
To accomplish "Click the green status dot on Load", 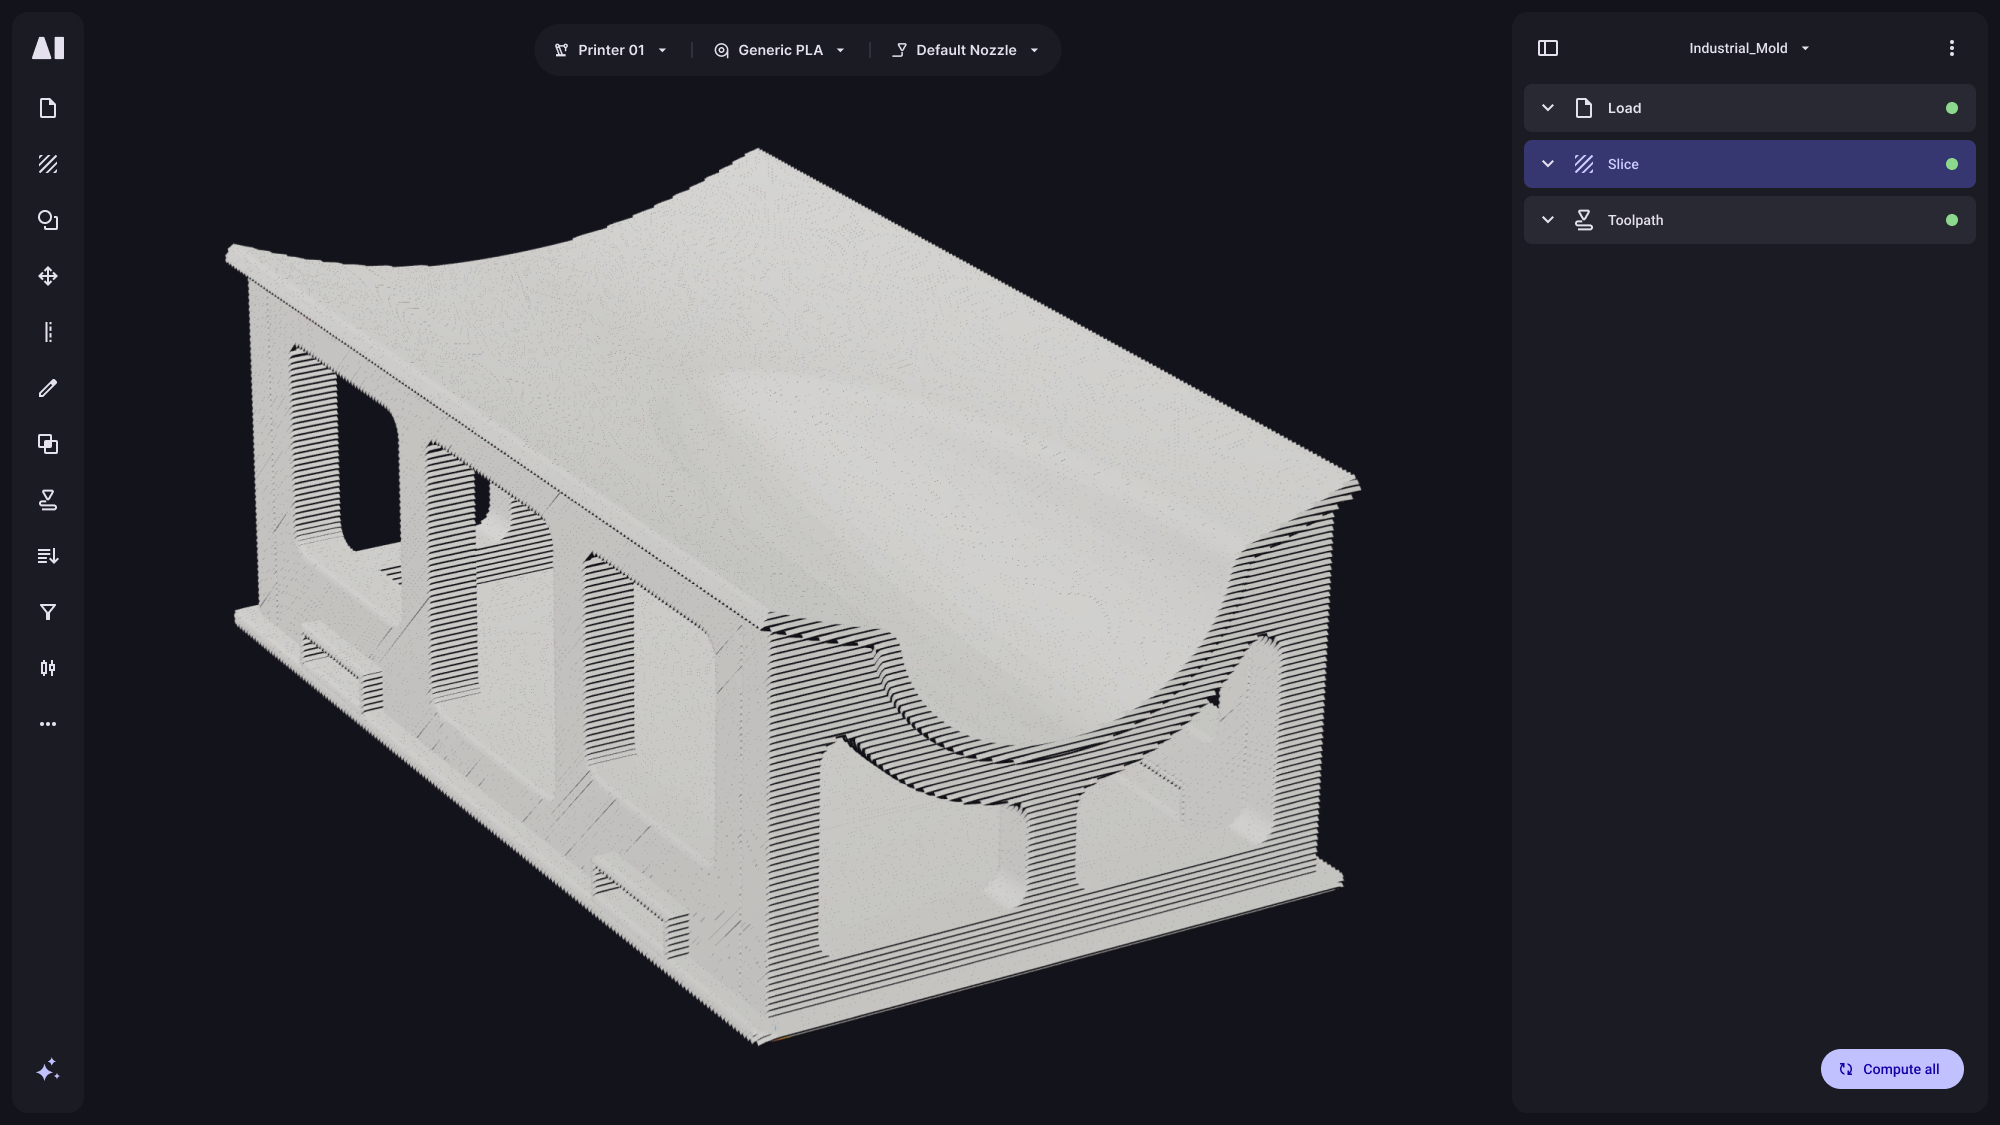I will (x=1951, y=108).
